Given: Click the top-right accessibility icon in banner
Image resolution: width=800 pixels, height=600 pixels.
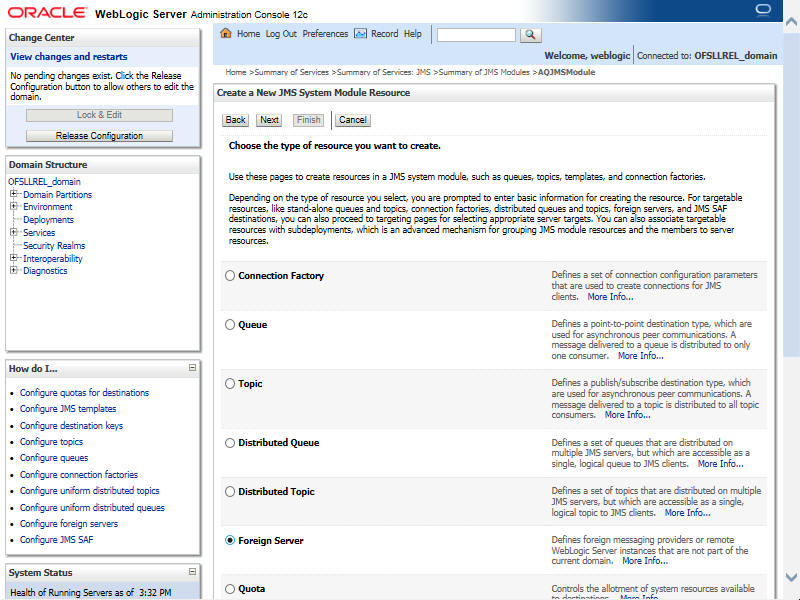Looking at the screenshot, I should (763, 10).
